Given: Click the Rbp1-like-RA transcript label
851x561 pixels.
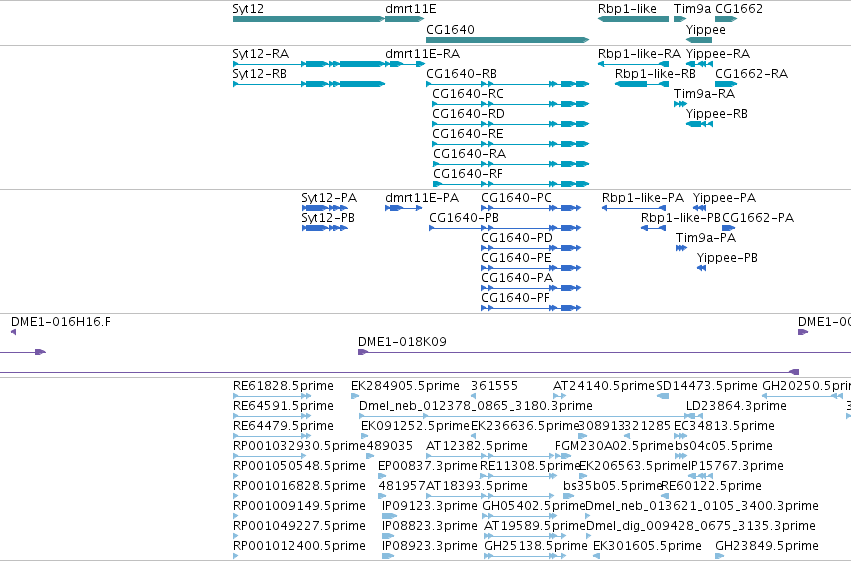Looking at the screenshot, I should [639, 54].
